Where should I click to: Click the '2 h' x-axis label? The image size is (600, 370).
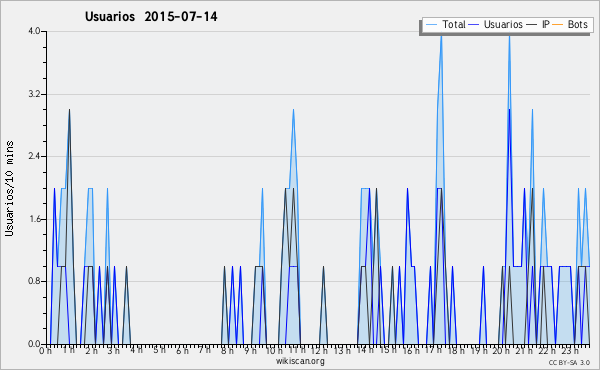tap(91, 351)
